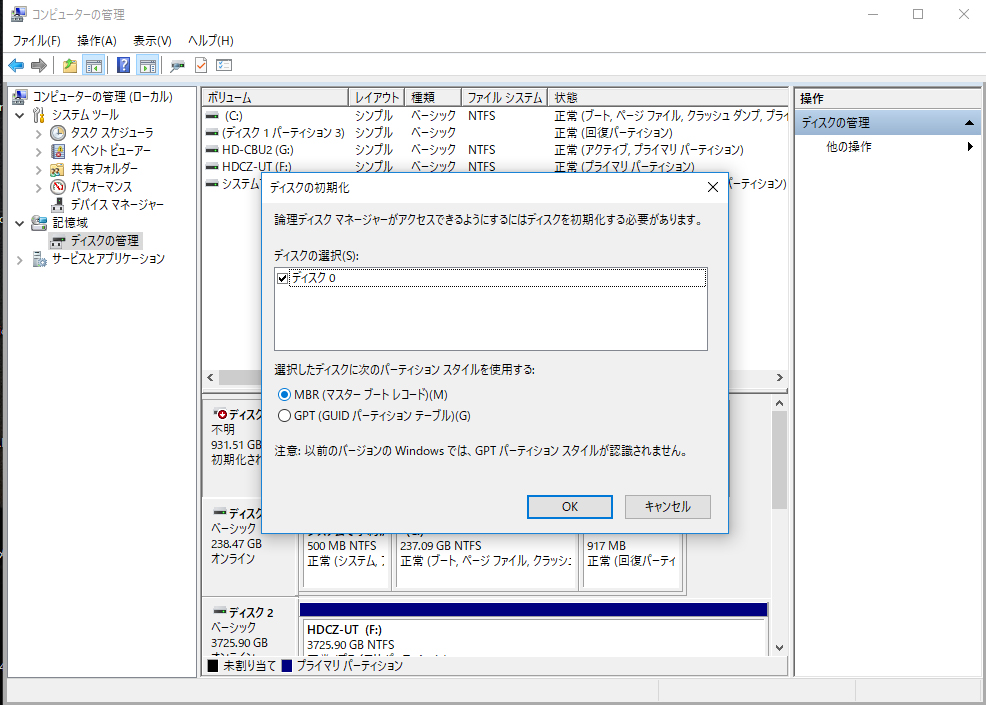Expand 他の操作 submenu arrow in actions pane
This screenshot has height=705, width=986.
pyautogui.click(x=970, y=147)
